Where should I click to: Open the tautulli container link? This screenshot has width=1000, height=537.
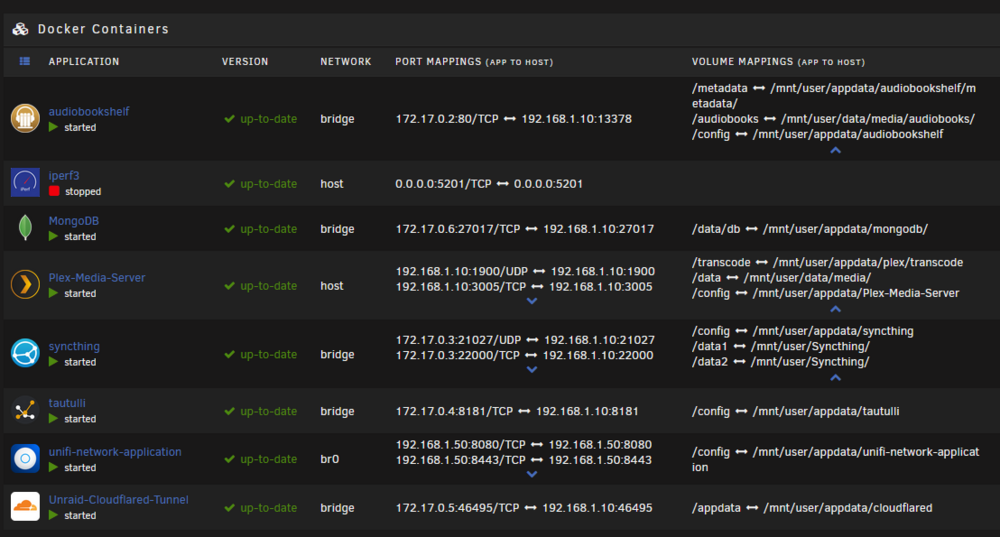point(67,403)
